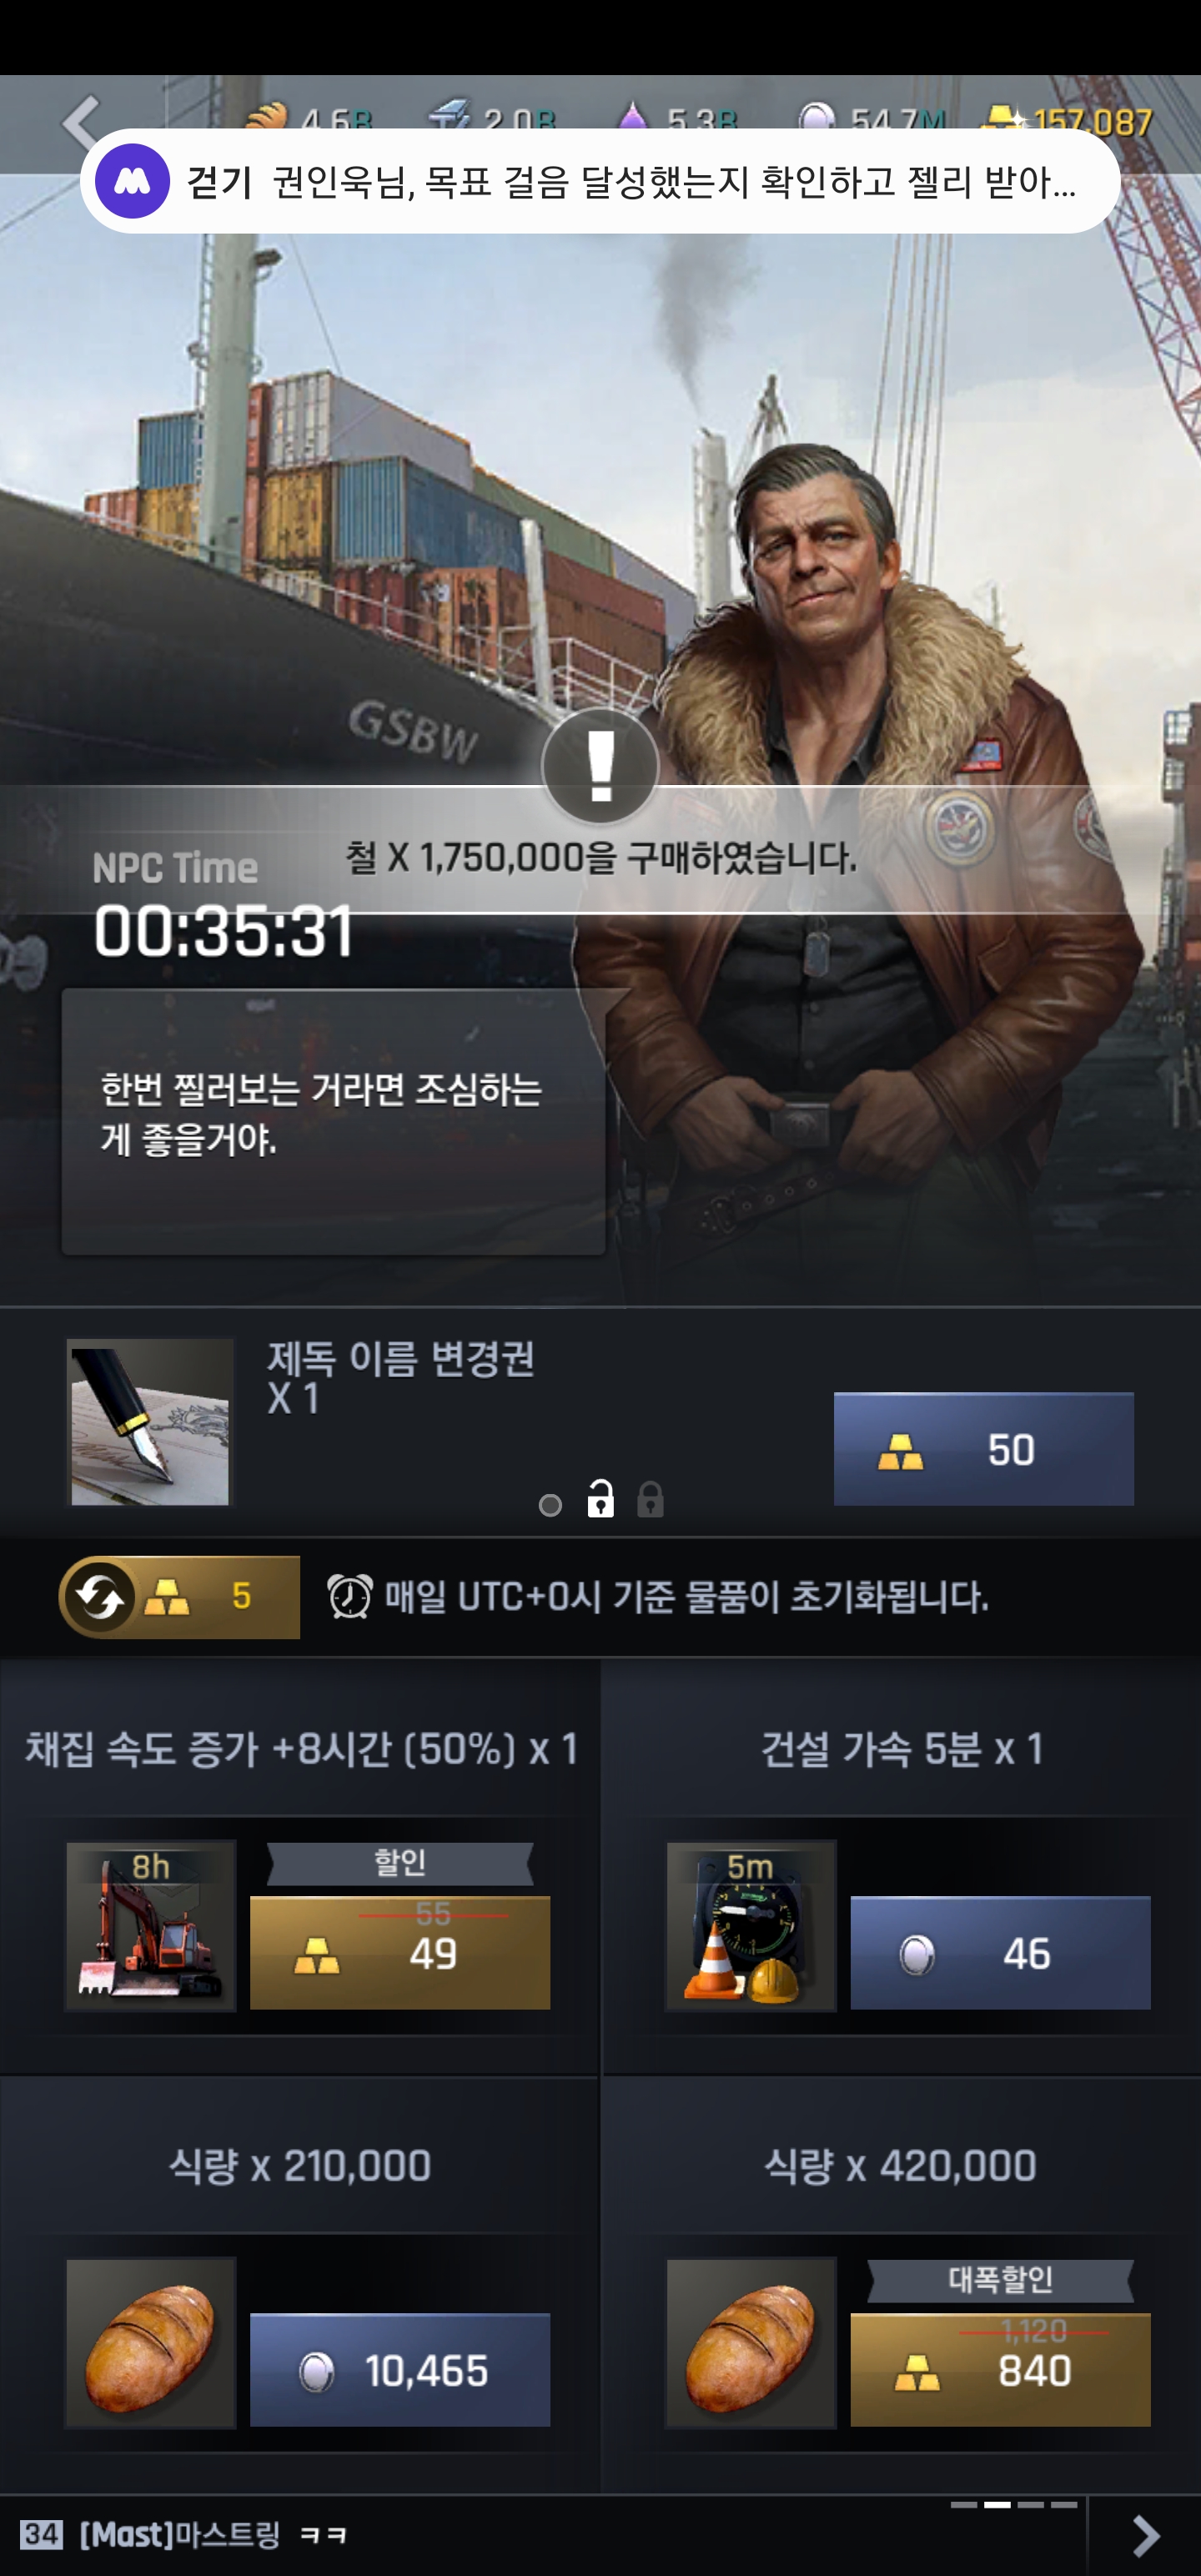
Task: Open the purple walking app notification icon
Action: pos(132,181)
